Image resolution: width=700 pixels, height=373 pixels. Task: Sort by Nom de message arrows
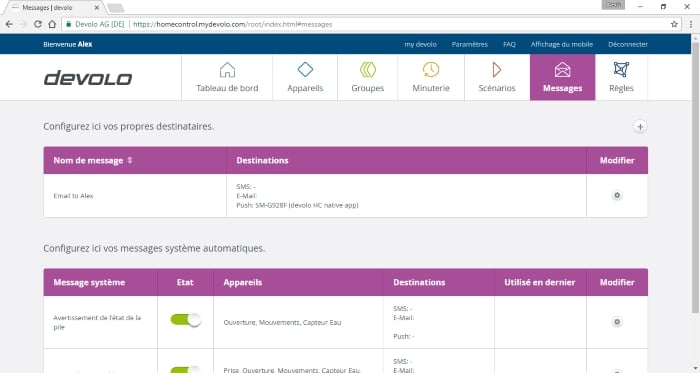coord(130,160)
